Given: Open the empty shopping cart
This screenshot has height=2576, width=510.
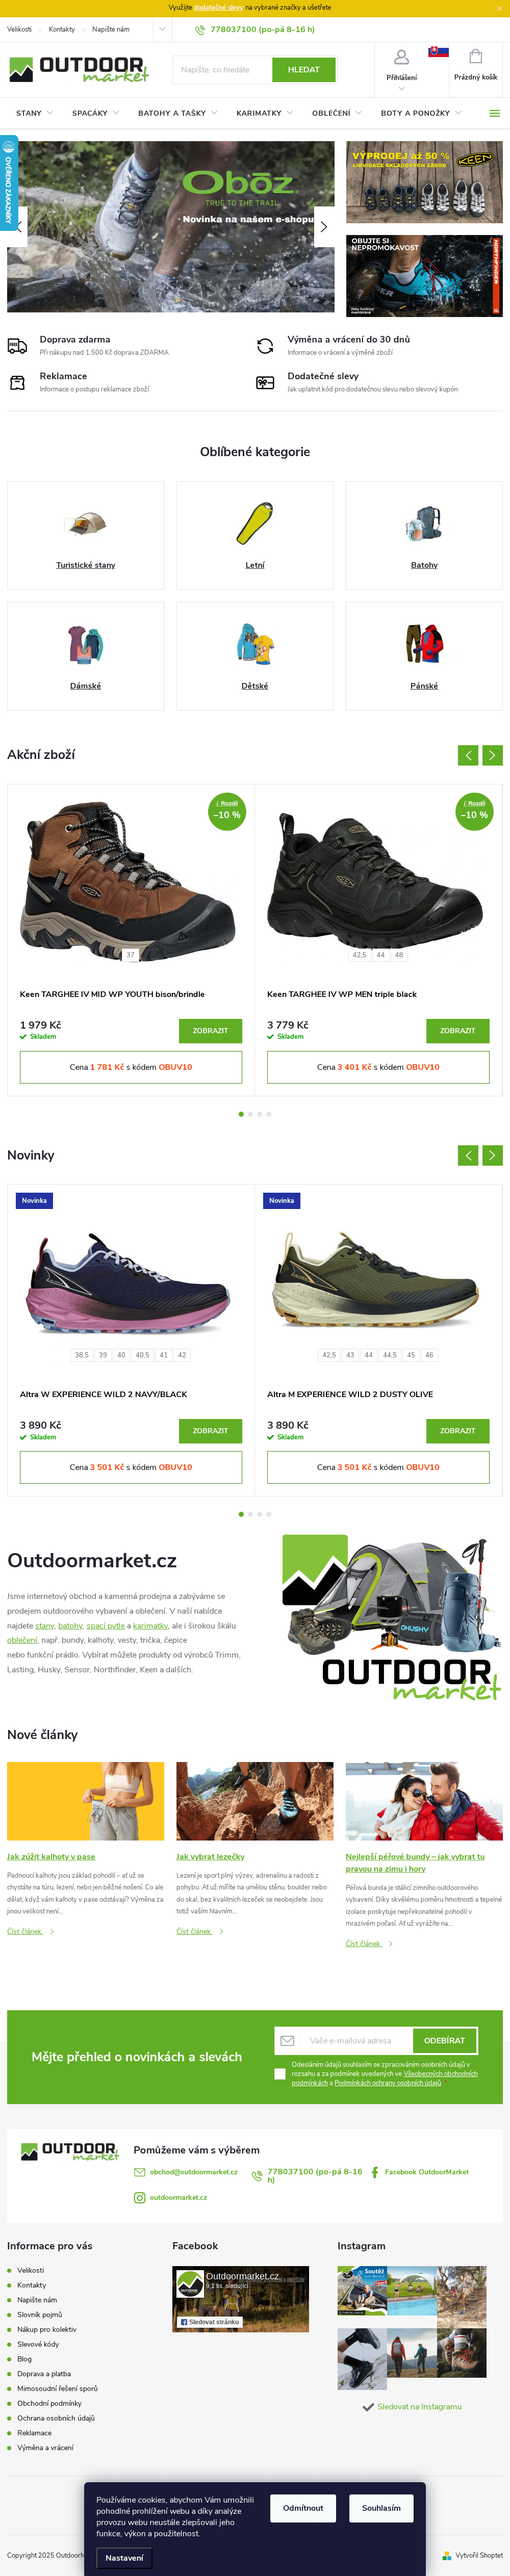Looking at the screenshot, I should (475, 57).
